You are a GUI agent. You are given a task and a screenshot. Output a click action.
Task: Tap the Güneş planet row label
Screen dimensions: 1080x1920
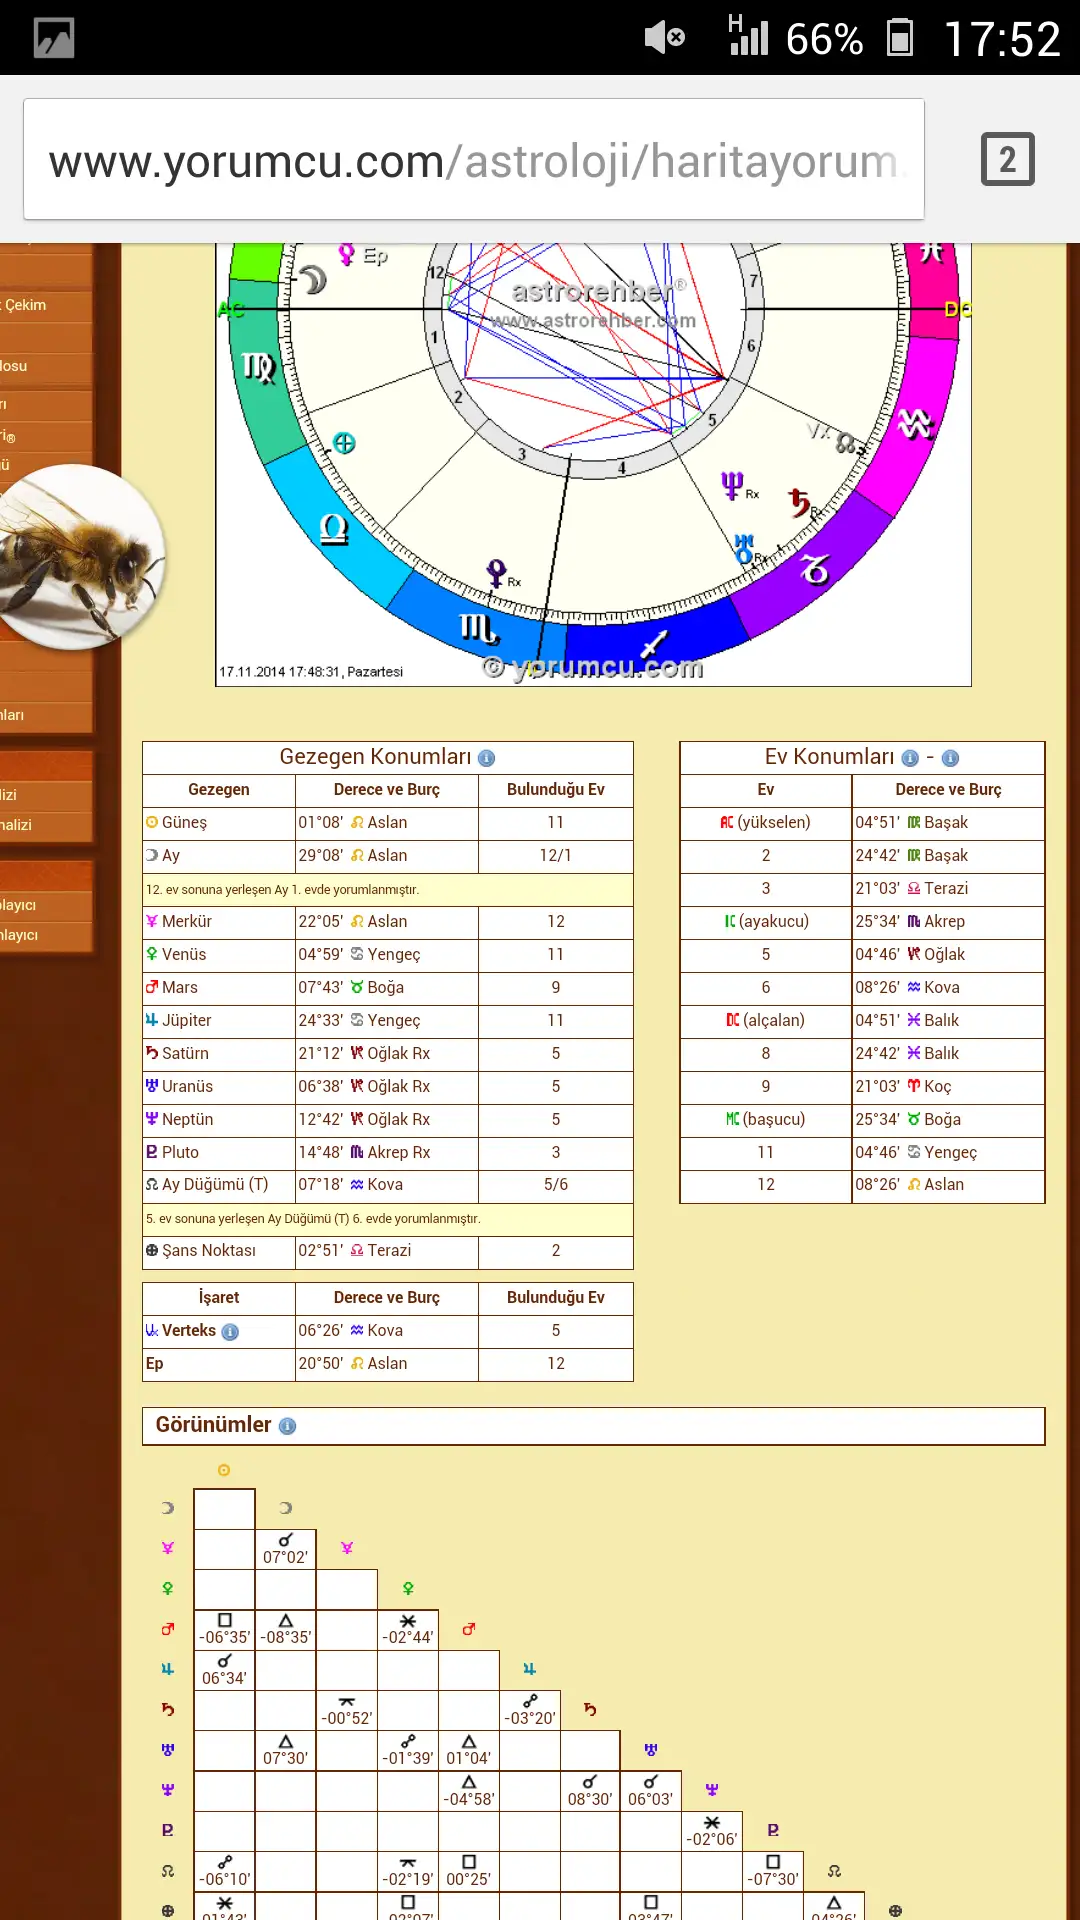tap(184, 822)
